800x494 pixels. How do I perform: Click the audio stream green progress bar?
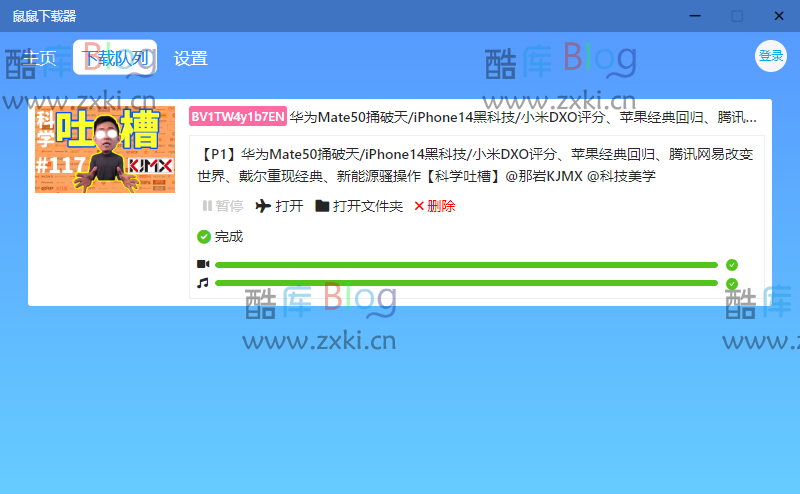[x=466, y=284]
